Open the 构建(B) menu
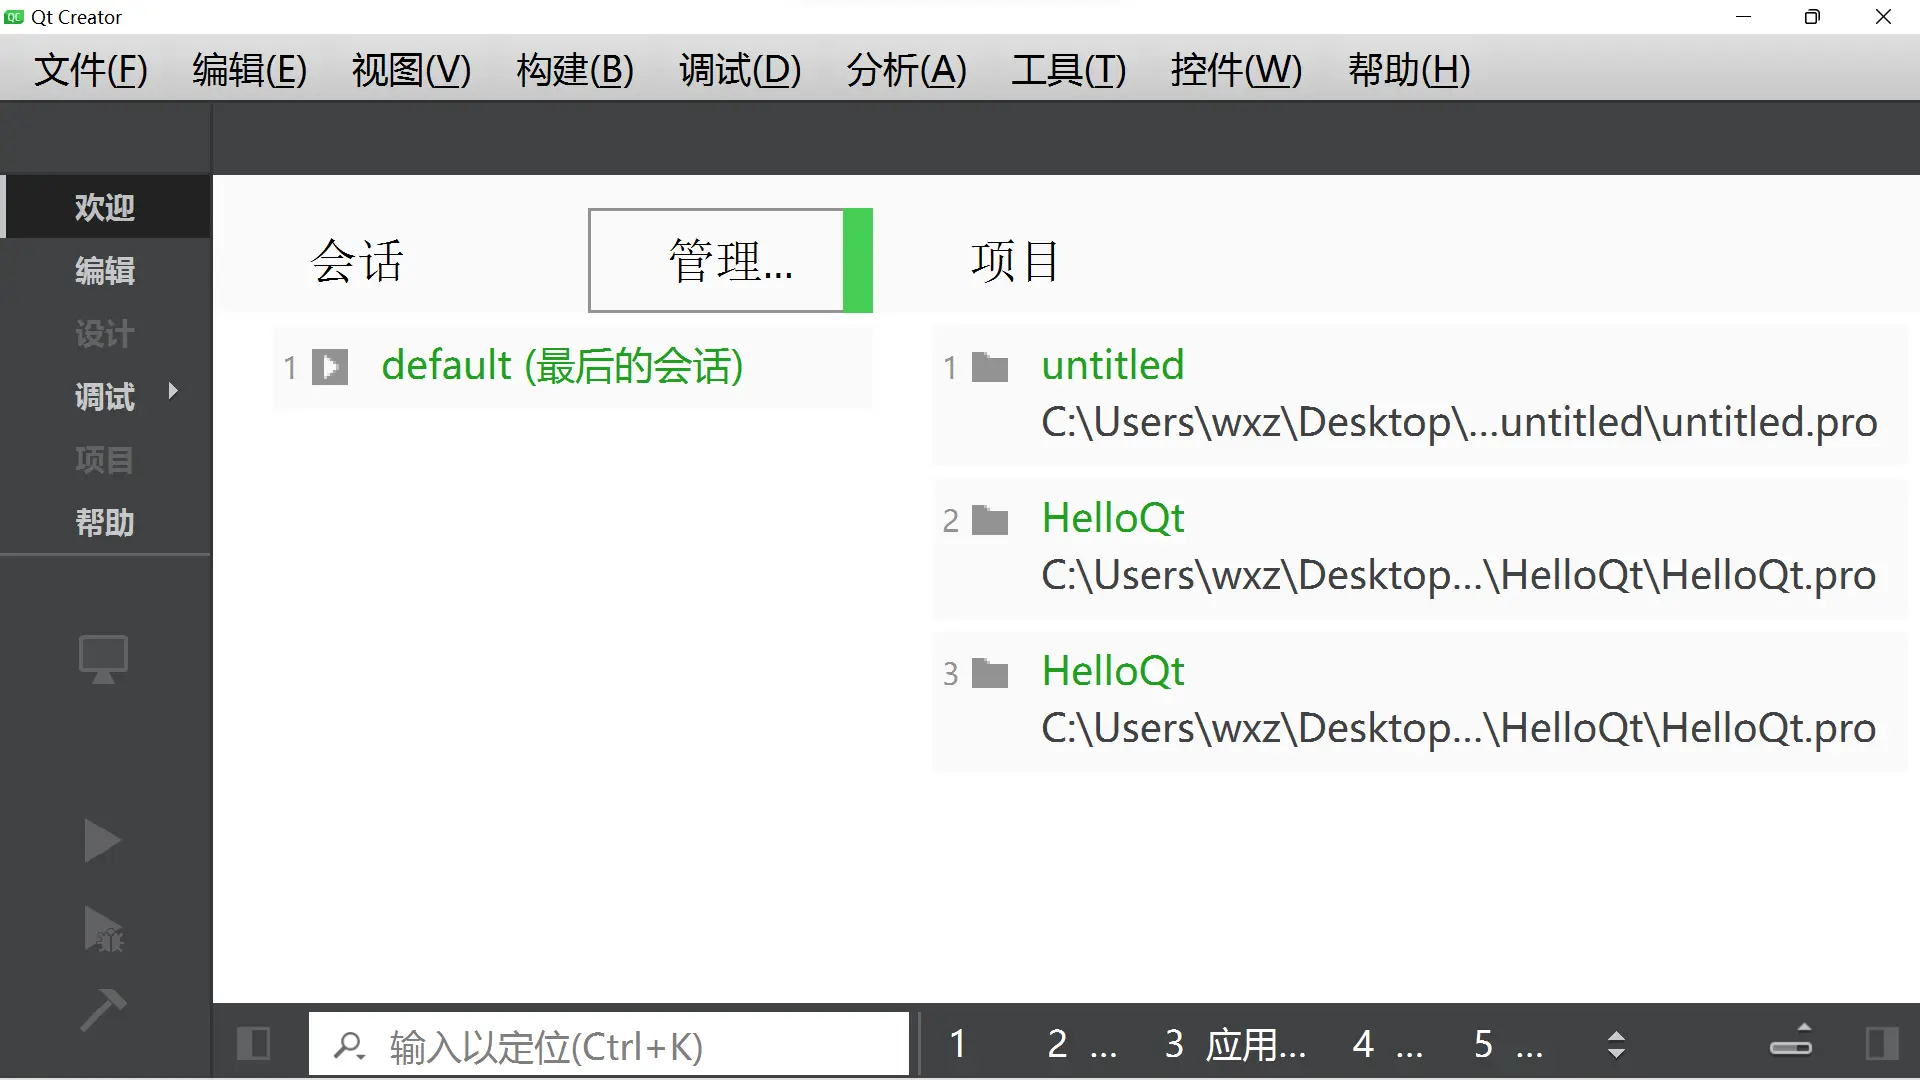This screenshot has height=1080, width=1920. tap(575, 70)
